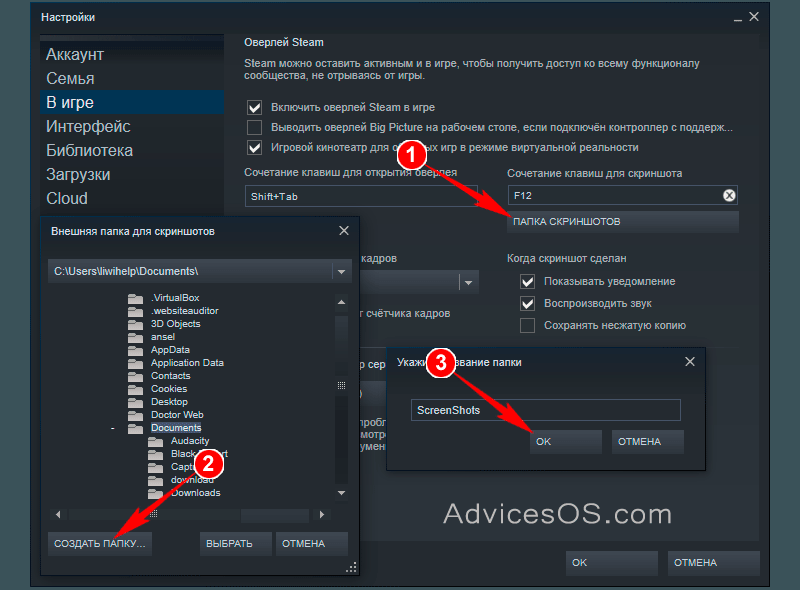Click the scroll down arrow in folder tree

341,493
